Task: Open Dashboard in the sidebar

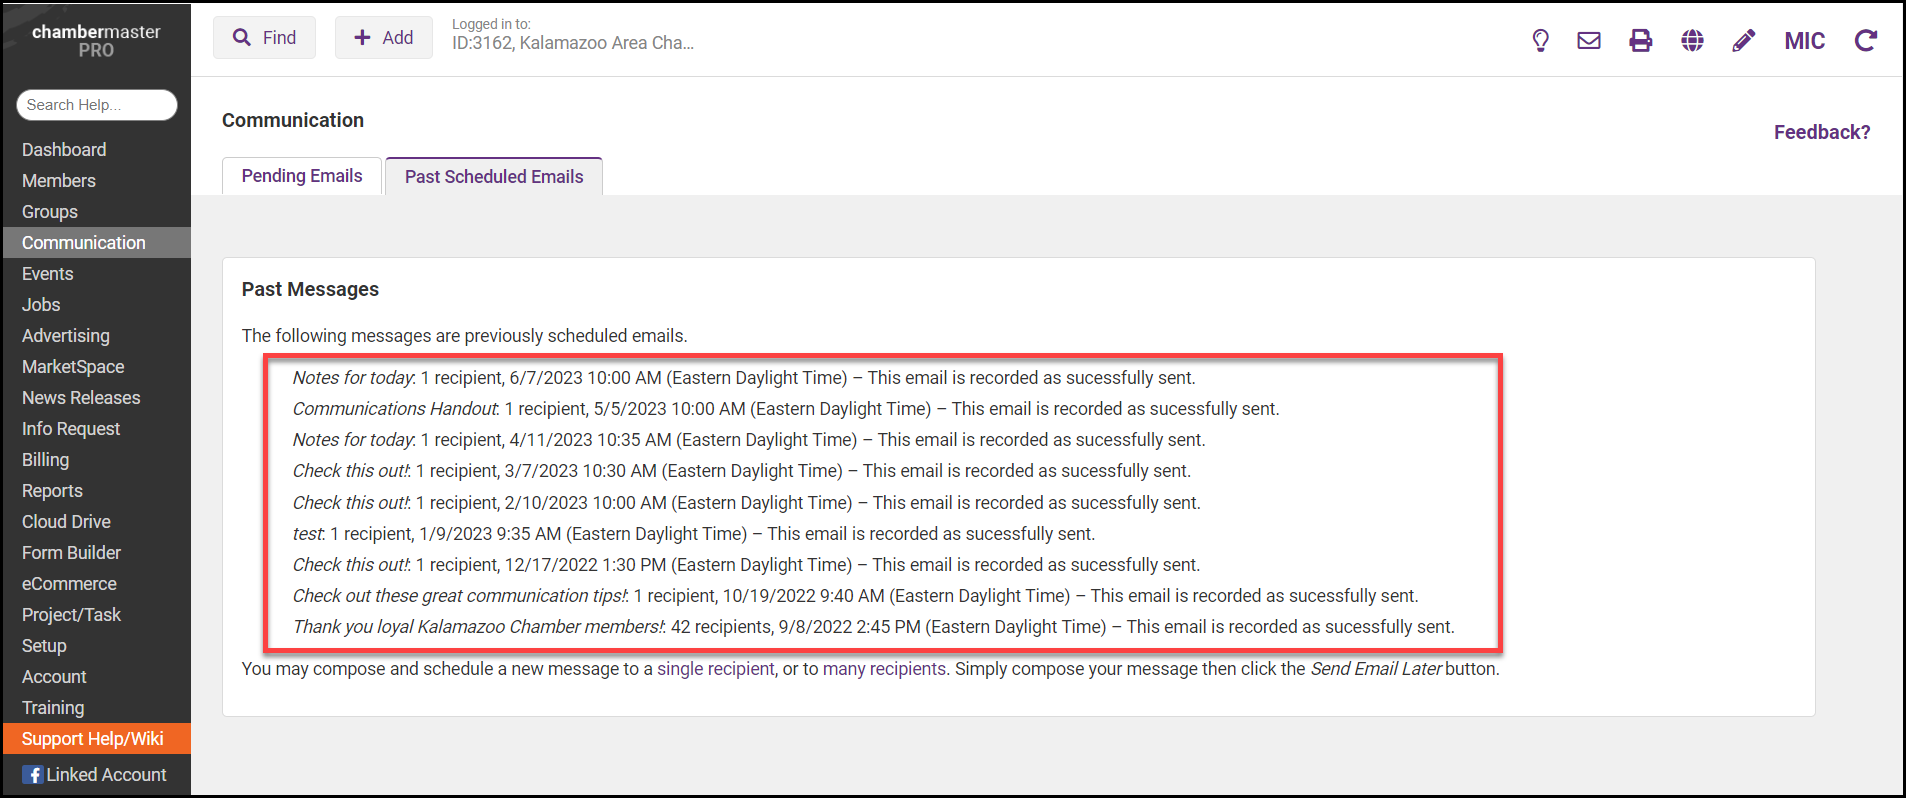Action: click(x=64, y=150)
